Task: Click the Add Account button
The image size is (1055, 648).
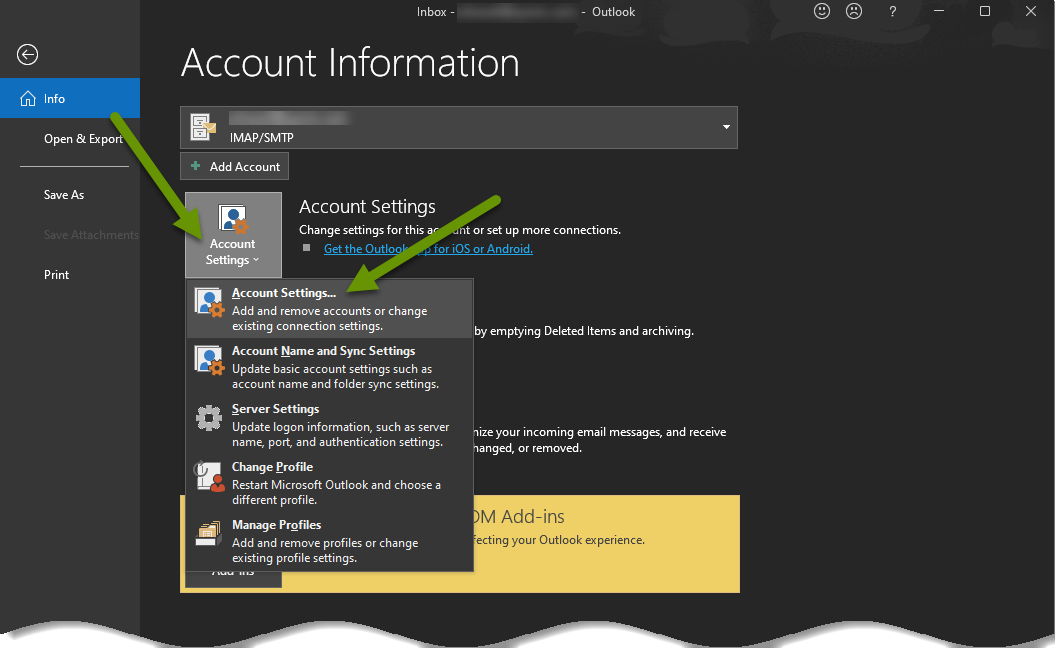Action: tap(234, 166)
